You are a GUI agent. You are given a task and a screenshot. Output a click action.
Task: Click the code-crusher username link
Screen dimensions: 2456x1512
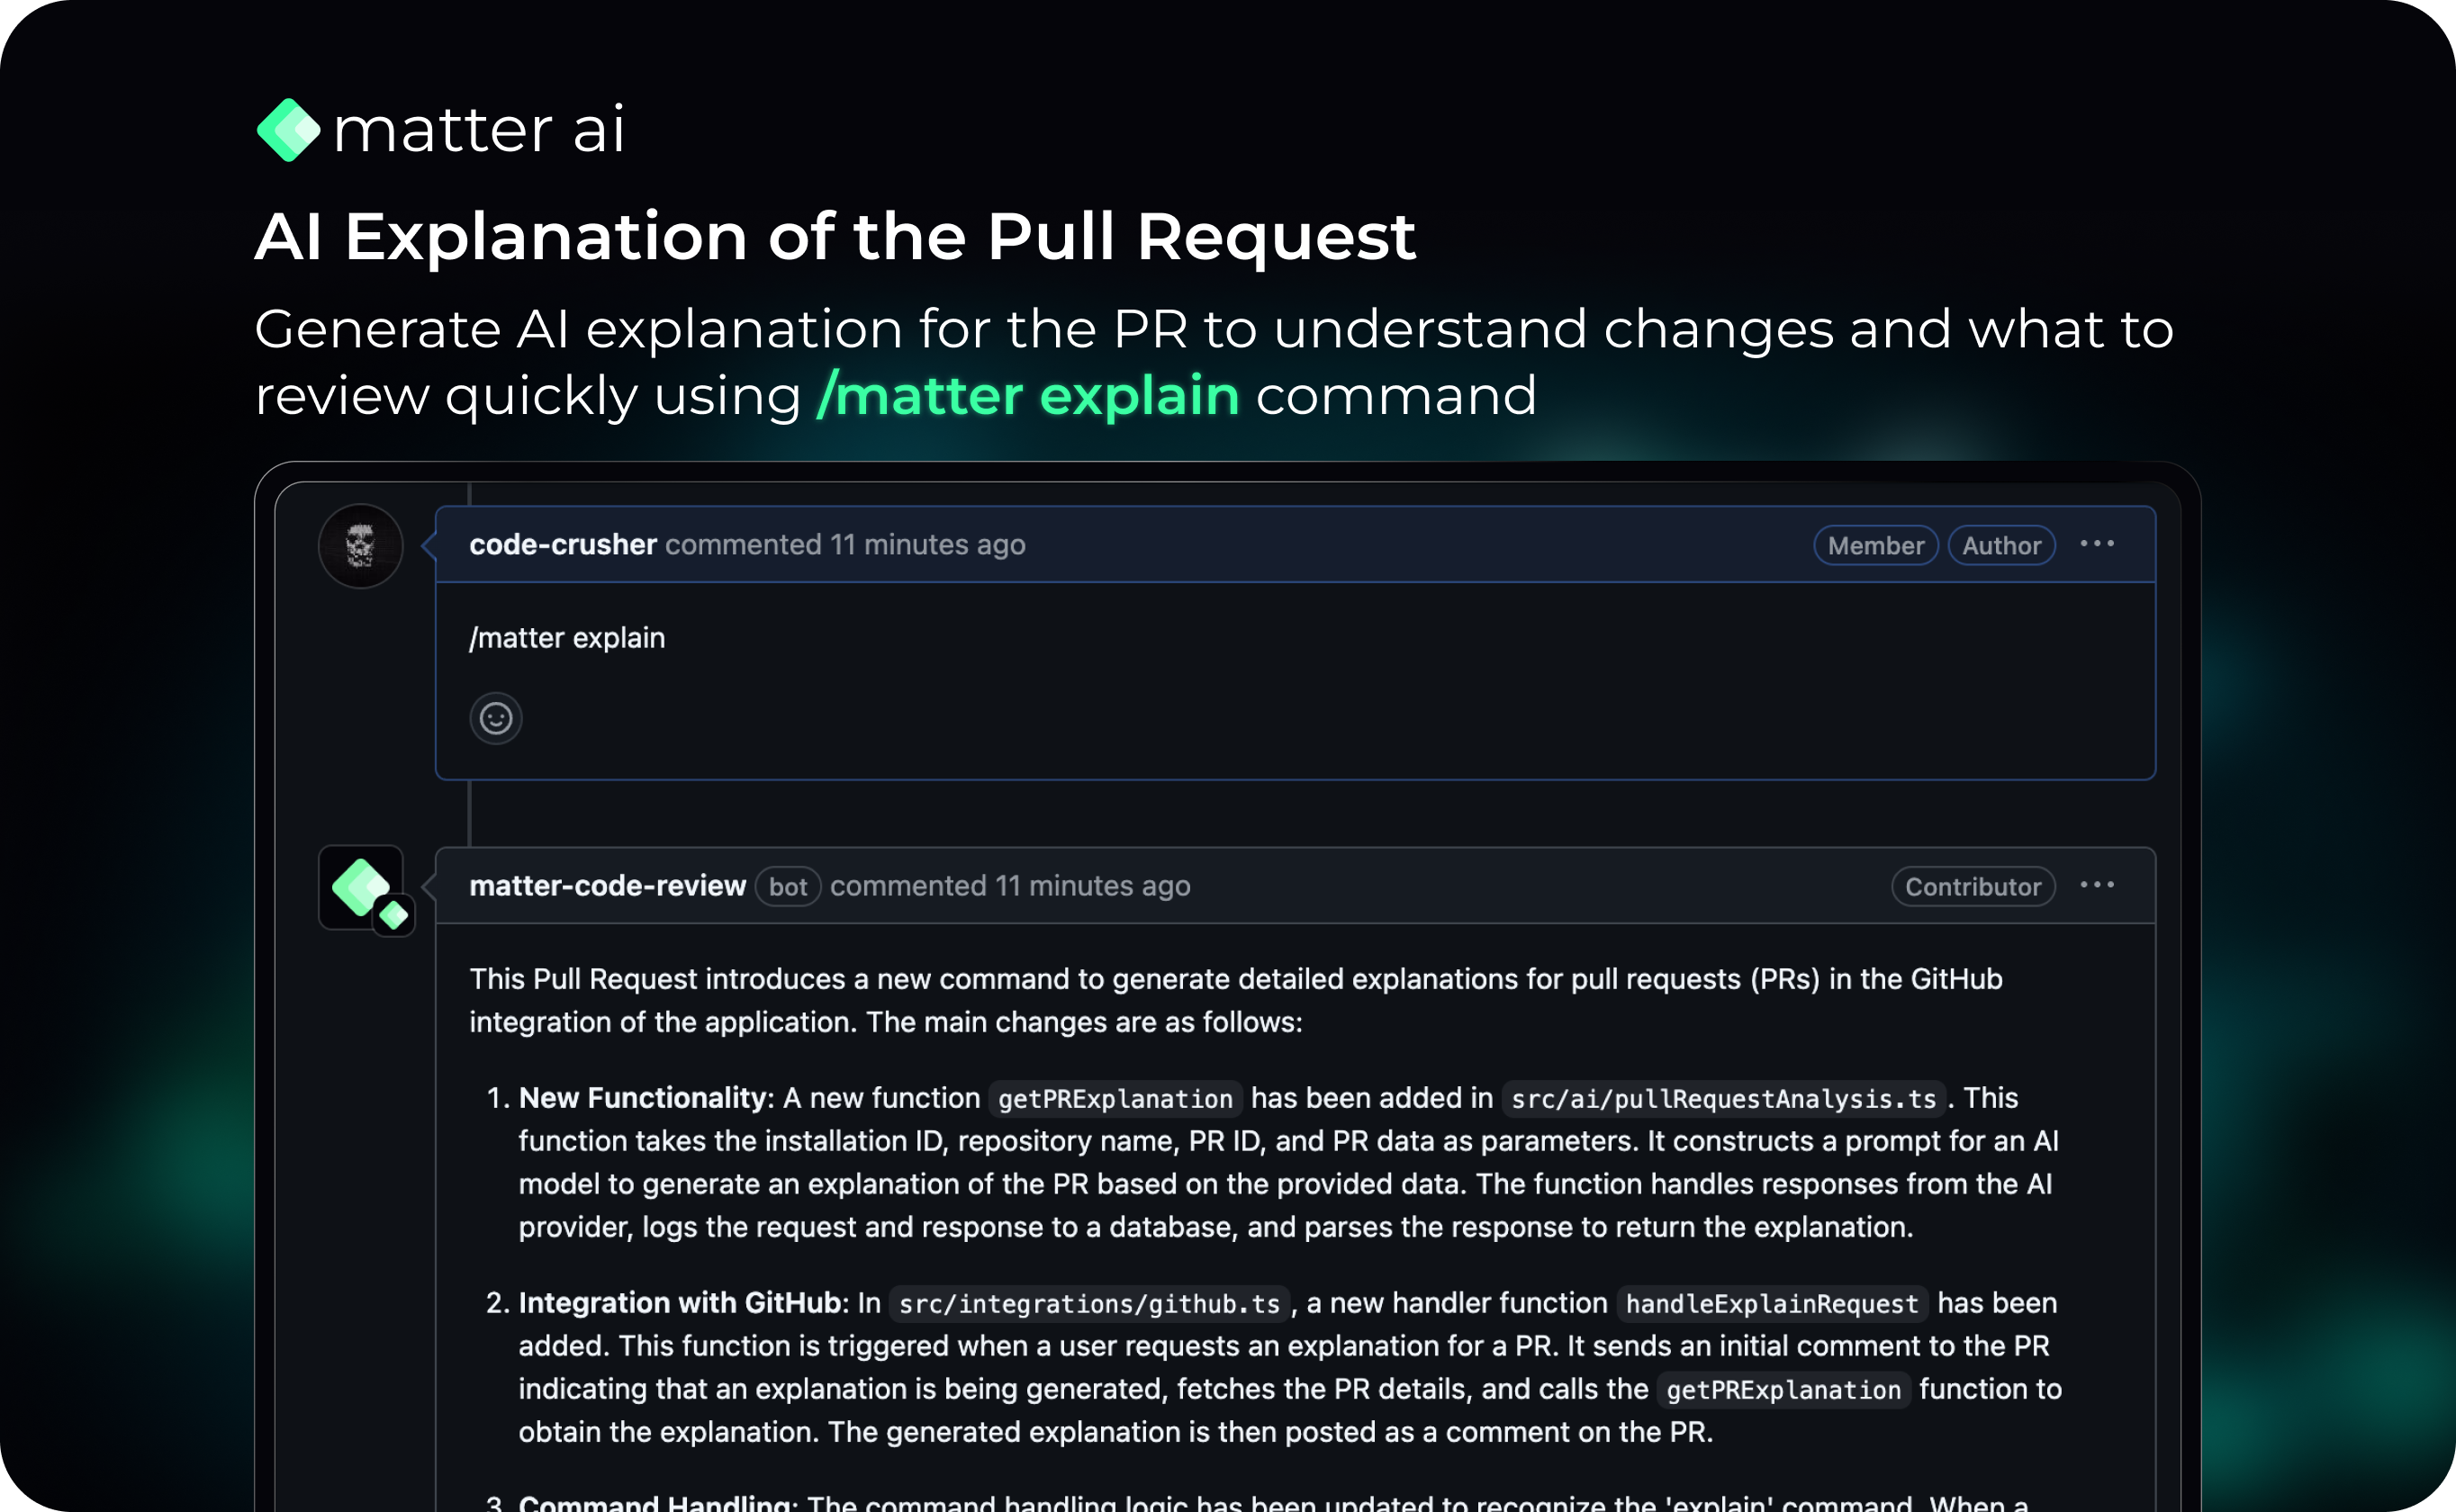click(562, 545)
